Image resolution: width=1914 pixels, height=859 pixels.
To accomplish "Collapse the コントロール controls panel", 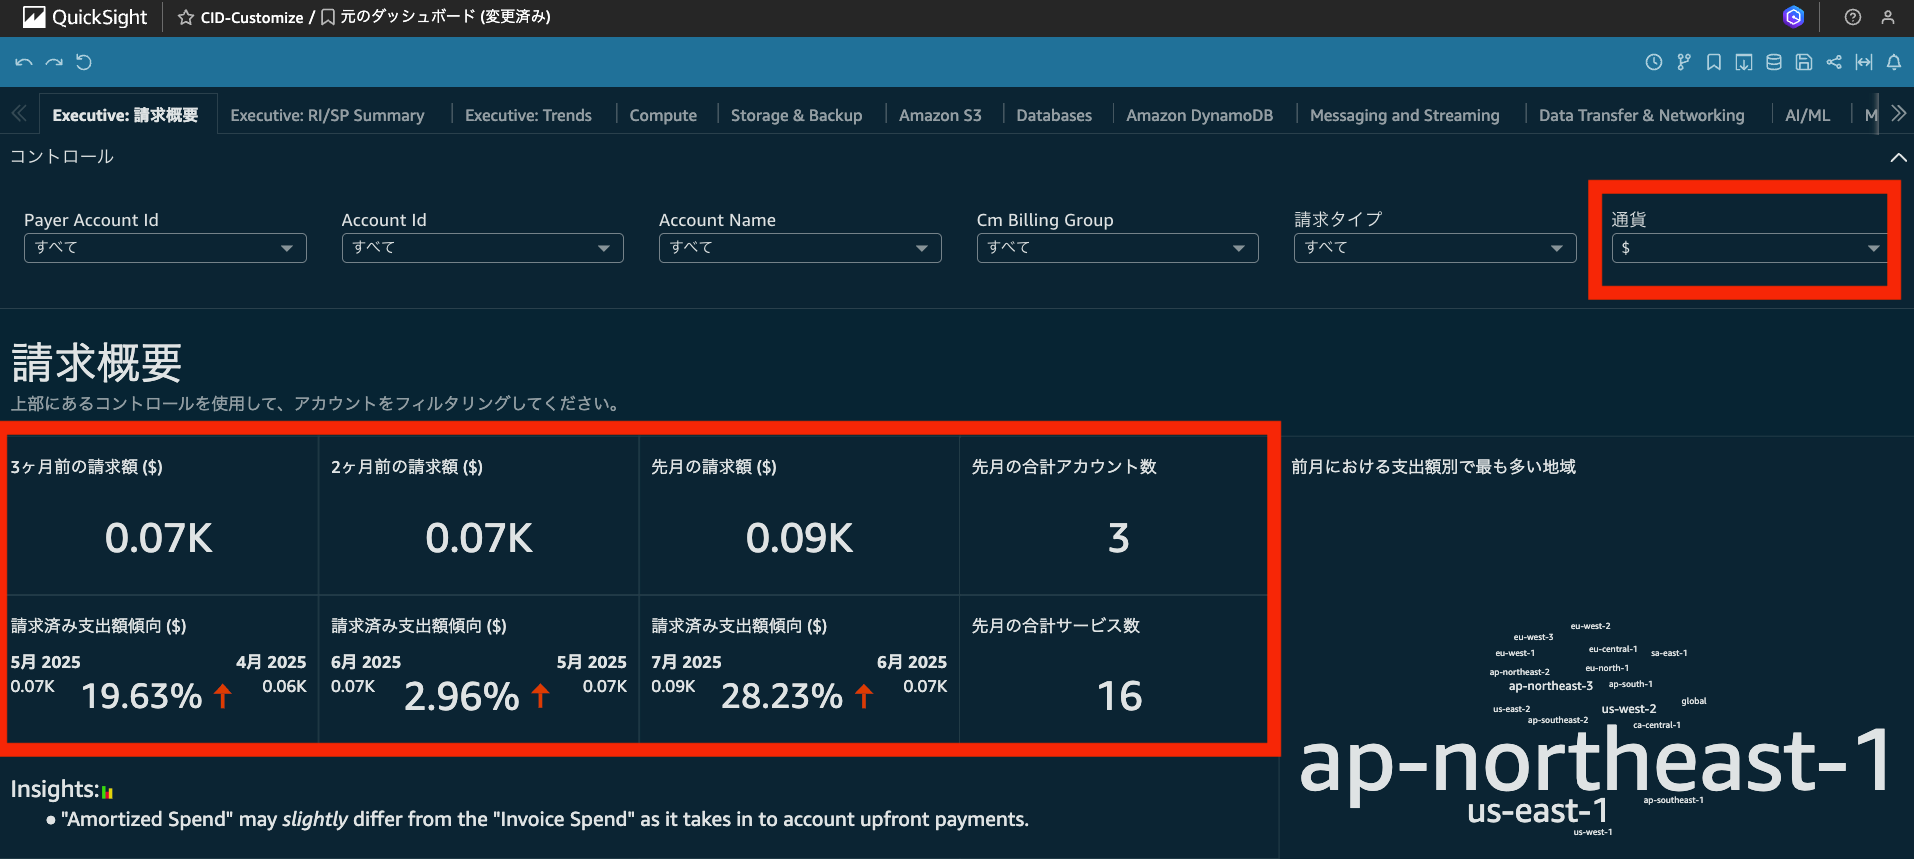I will tap(1898, 157).
